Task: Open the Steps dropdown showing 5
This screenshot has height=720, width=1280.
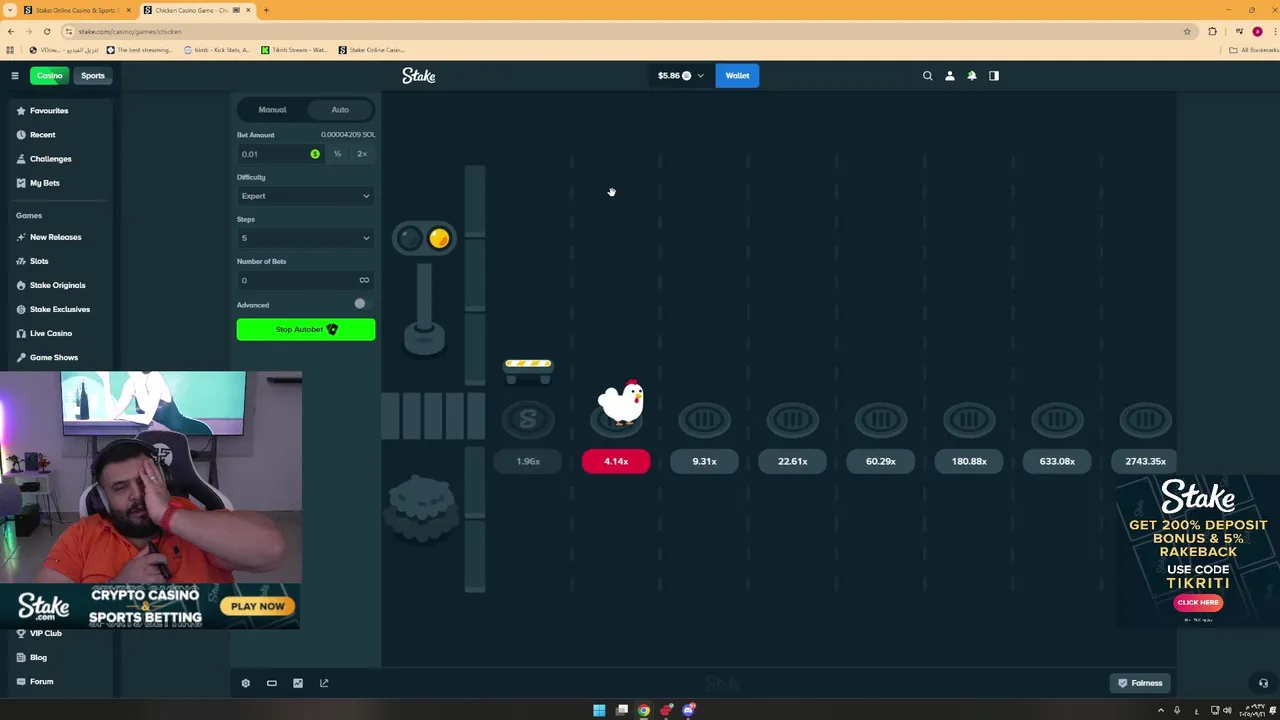Action: pos(305,238)
